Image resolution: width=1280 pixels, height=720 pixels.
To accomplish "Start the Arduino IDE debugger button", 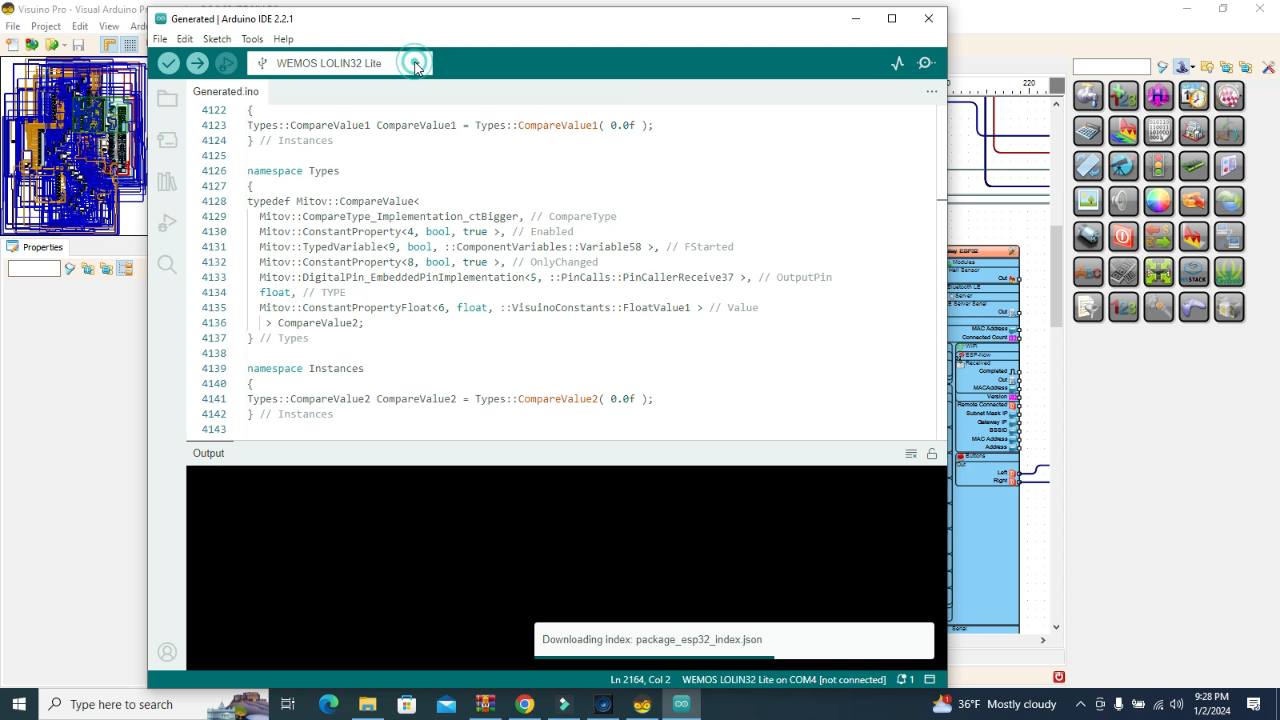I will pos(227,63).
